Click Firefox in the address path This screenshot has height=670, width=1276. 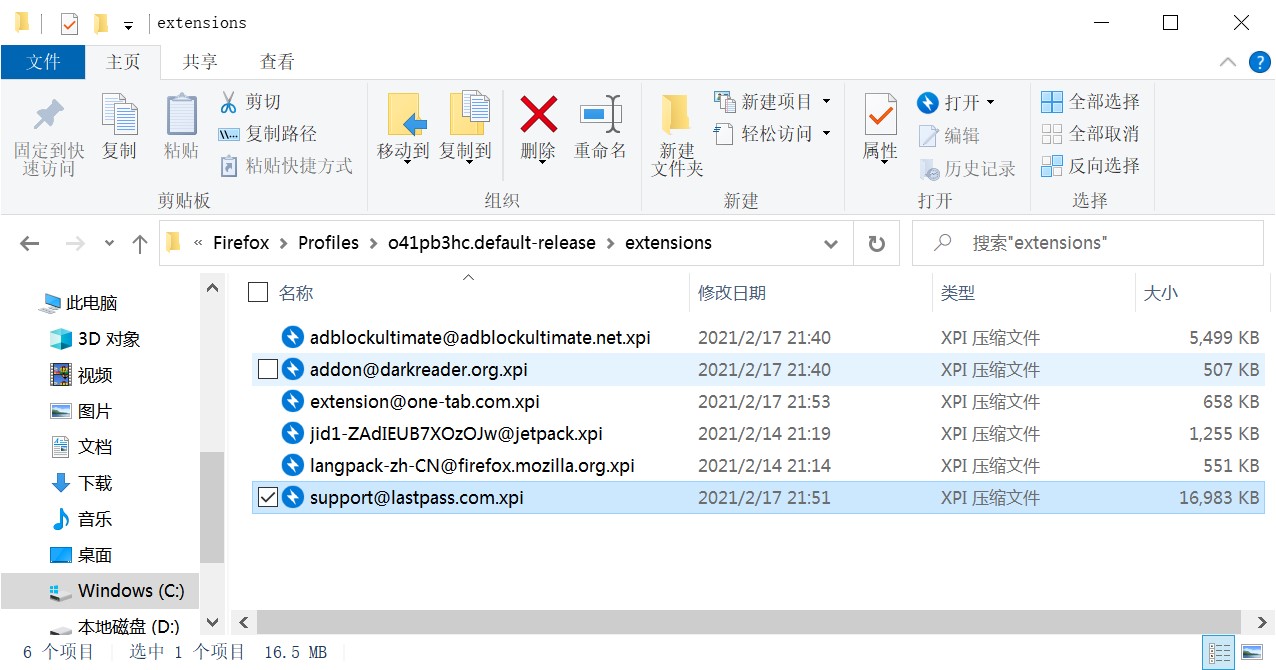(241, 243)
